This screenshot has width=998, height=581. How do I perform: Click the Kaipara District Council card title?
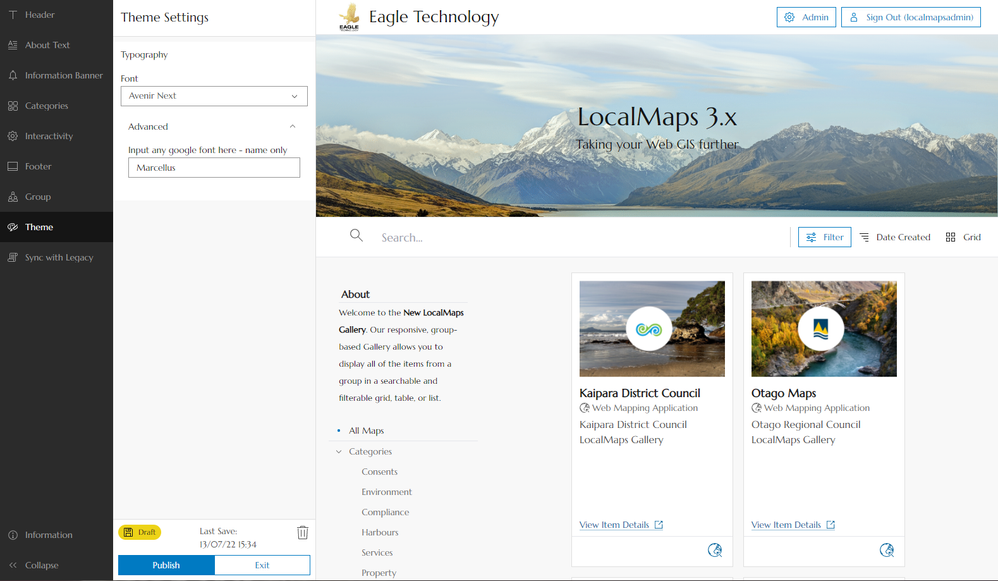[x=640, y=393]
